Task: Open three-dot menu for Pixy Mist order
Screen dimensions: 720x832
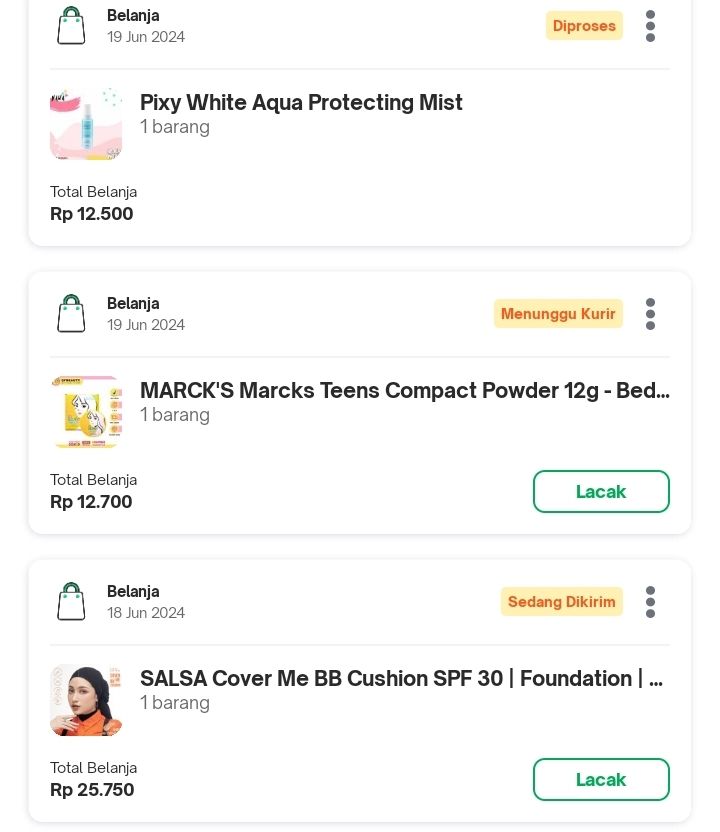Action: [650, 26]
